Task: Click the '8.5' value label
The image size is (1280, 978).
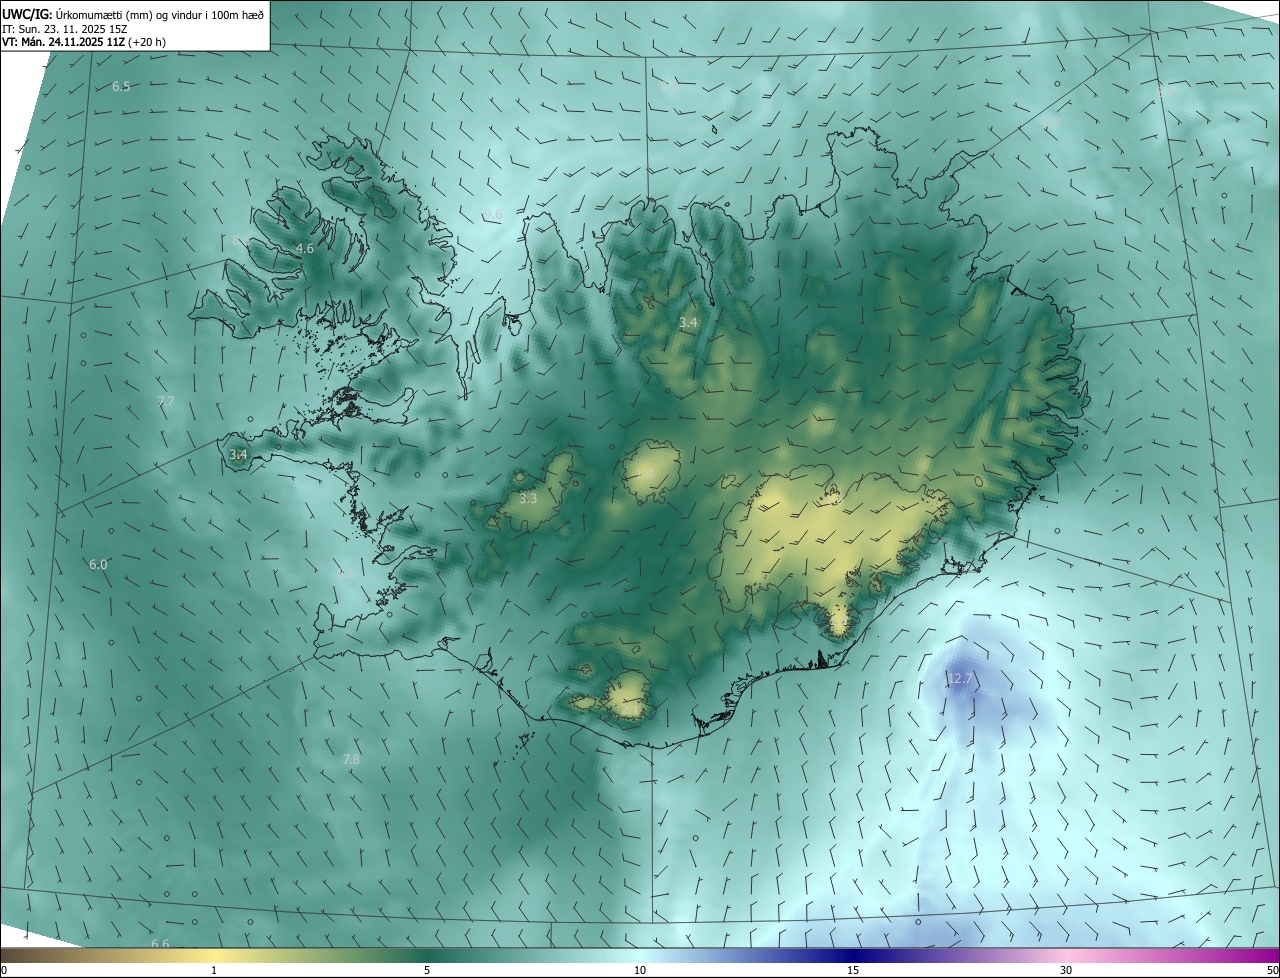Action: (241, 240)
